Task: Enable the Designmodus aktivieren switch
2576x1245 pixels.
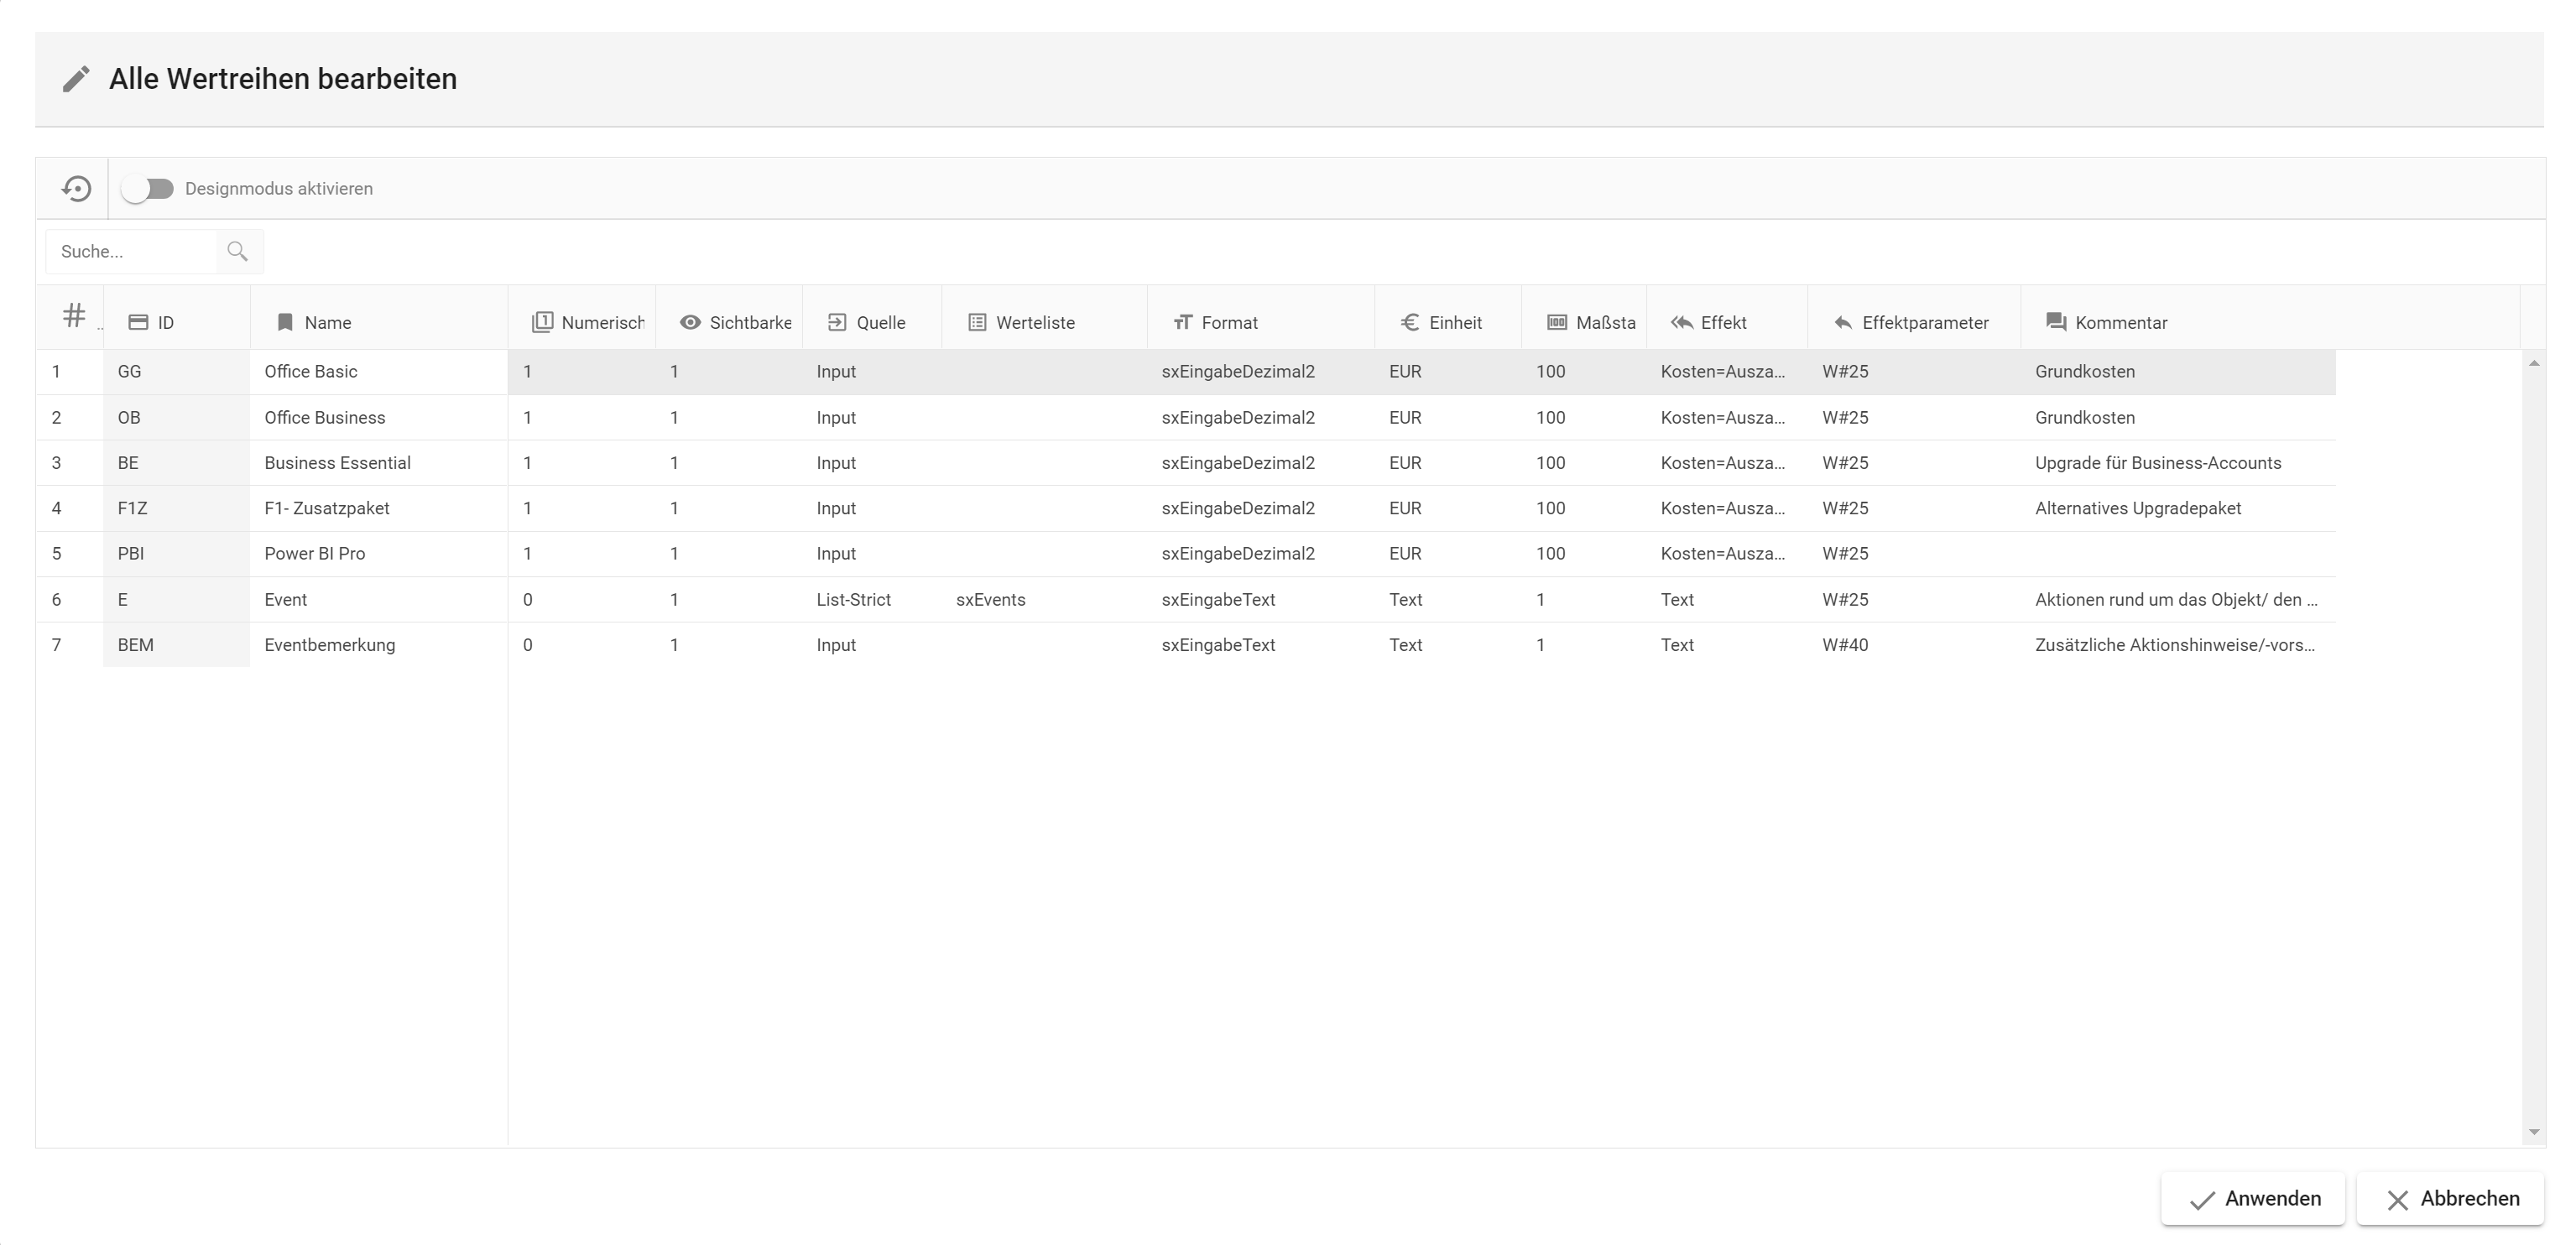Action: [147, 189]
